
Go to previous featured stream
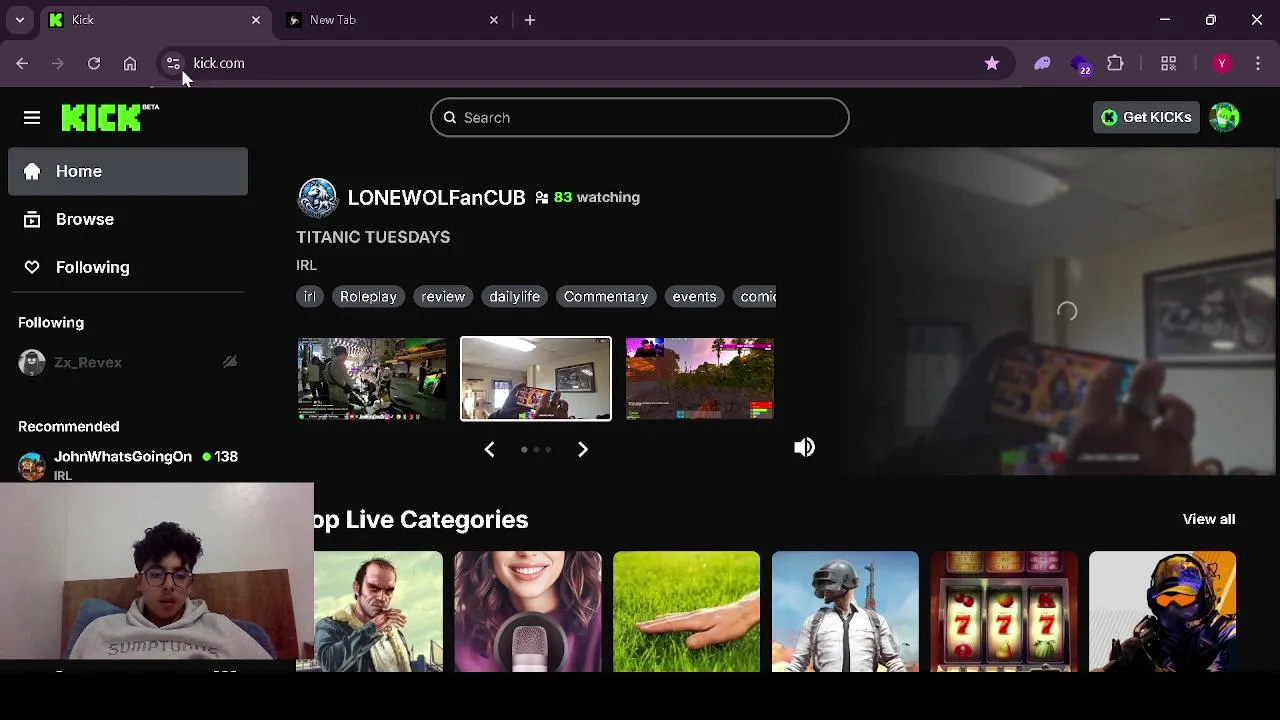point(489,449)
